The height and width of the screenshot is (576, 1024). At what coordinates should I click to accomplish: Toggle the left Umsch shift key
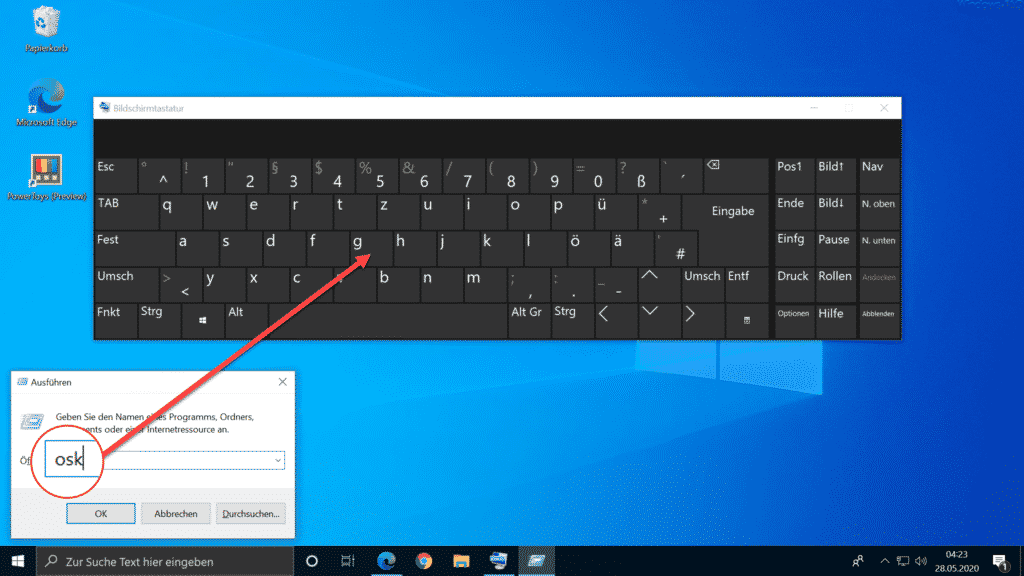(x=126, y=283)
